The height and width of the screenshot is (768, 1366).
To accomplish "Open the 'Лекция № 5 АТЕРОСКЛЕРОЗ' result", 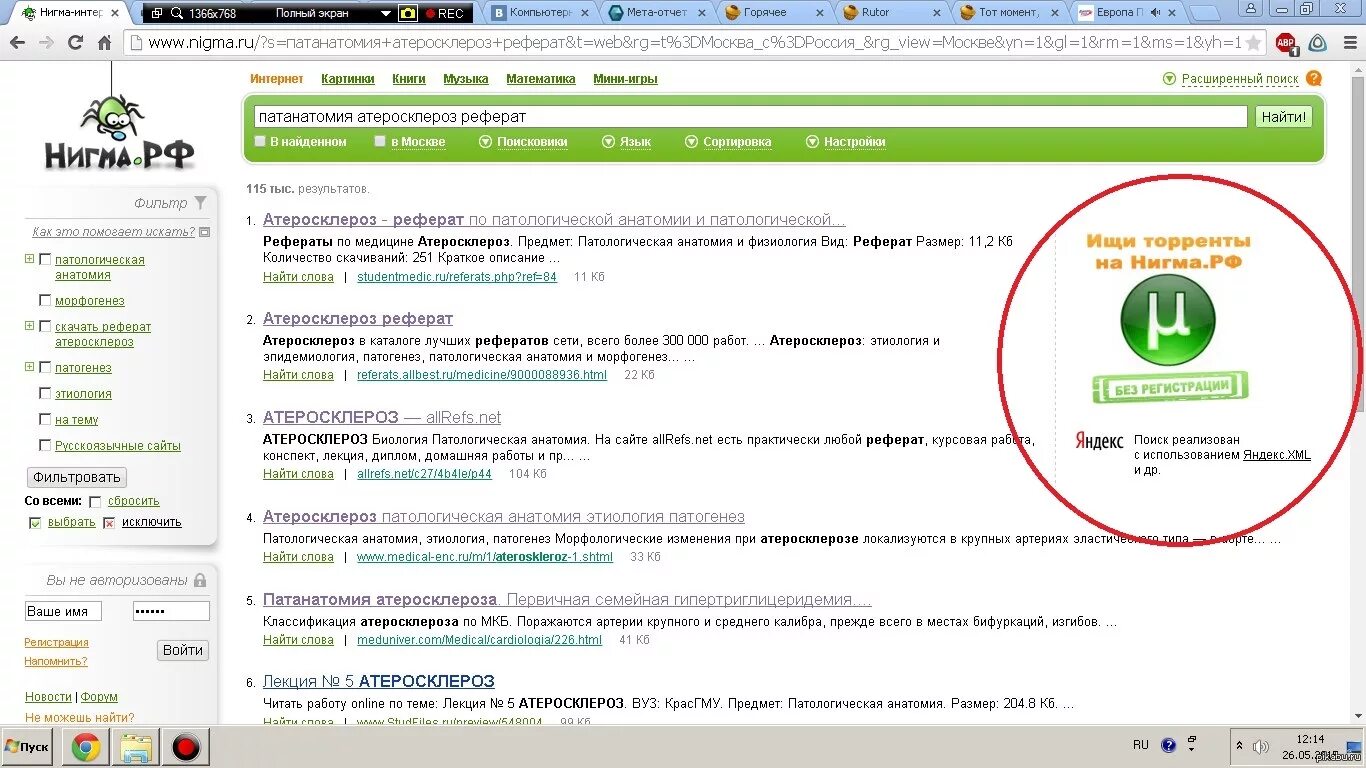I will click(x=379, y=682).
